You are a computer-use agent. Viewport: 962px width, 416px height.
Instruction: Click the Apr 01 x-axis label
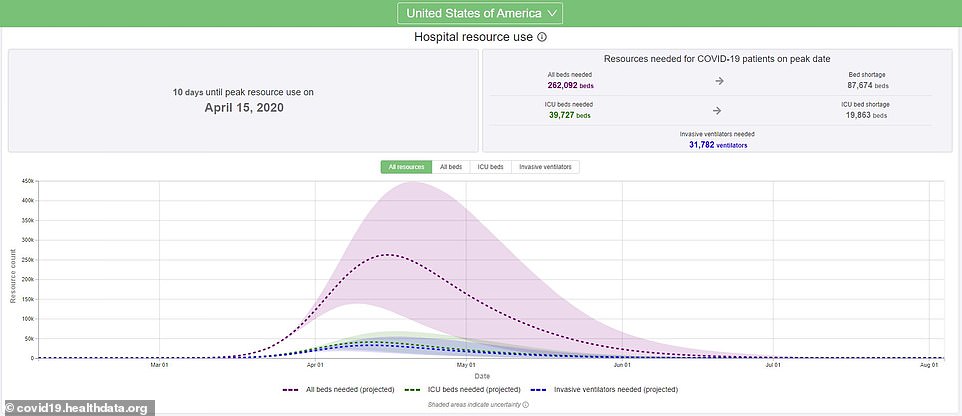(315, 366)
